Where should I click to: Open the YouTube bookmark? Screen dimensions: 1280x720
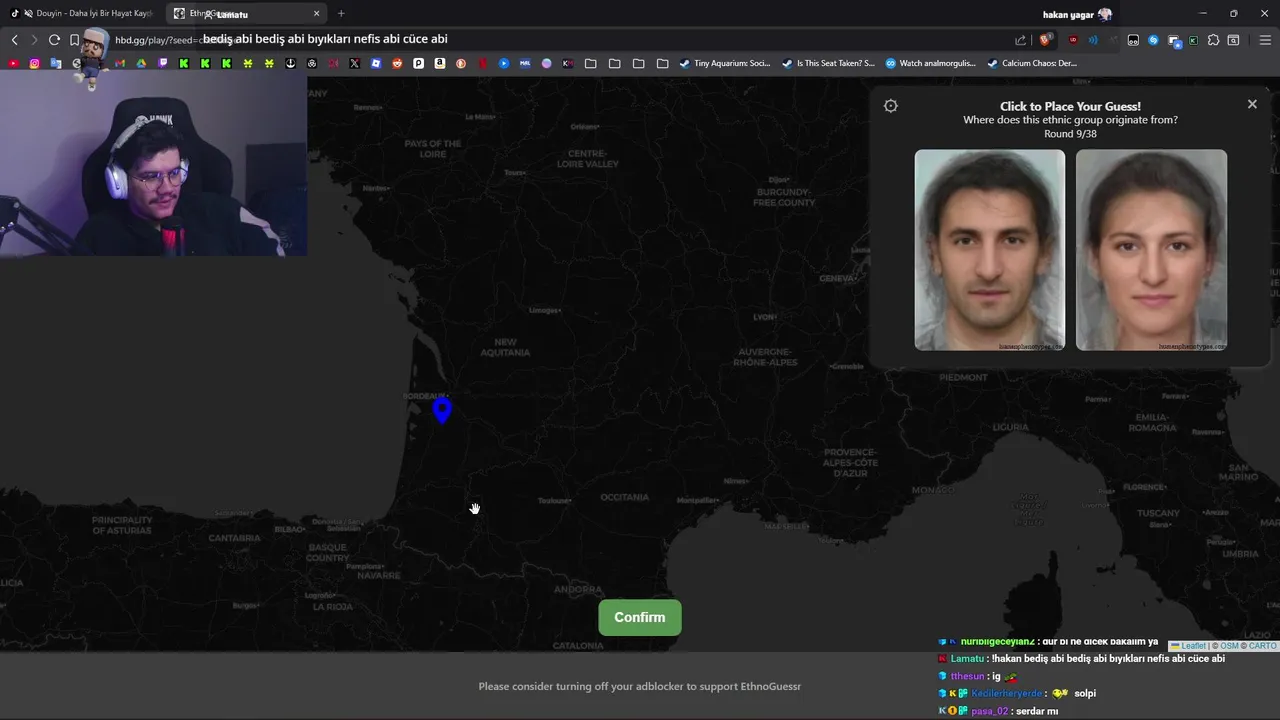[x=13, y=63]
